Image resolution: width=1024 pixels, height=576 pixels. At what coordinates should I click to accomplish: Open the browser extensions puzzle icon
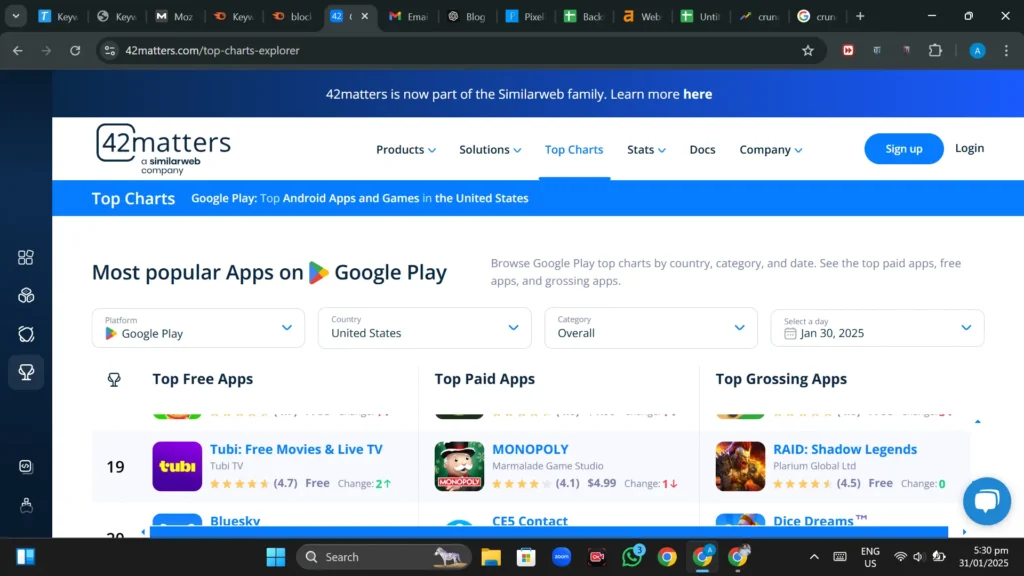[x=935, y=50]
